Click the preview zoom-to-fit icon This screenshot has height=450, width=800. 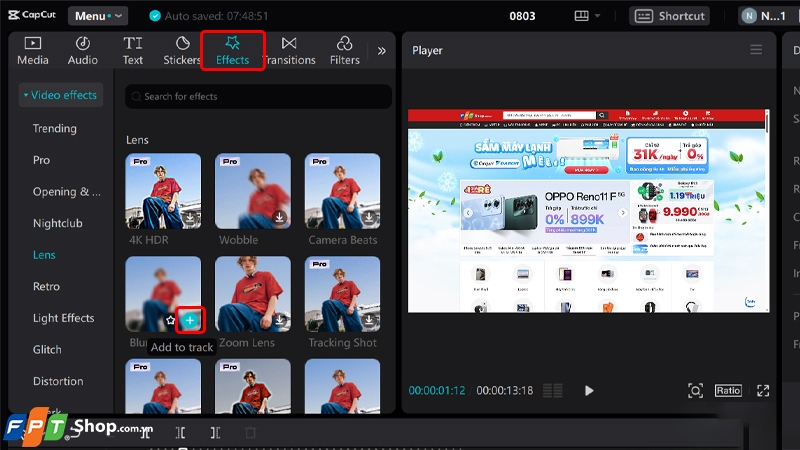[x=695, y=391]
